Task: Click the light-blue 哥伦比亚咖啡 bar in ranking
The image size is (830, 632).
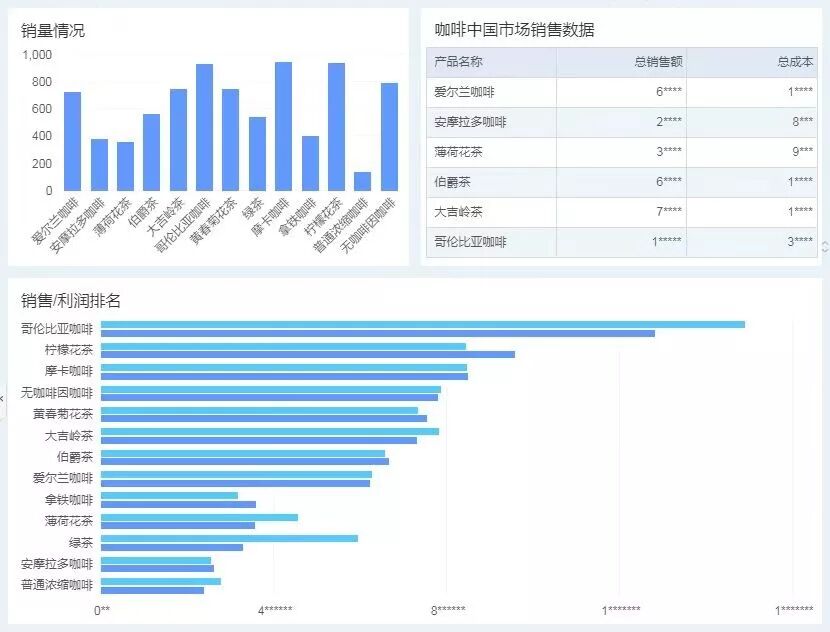Action: 423,324
